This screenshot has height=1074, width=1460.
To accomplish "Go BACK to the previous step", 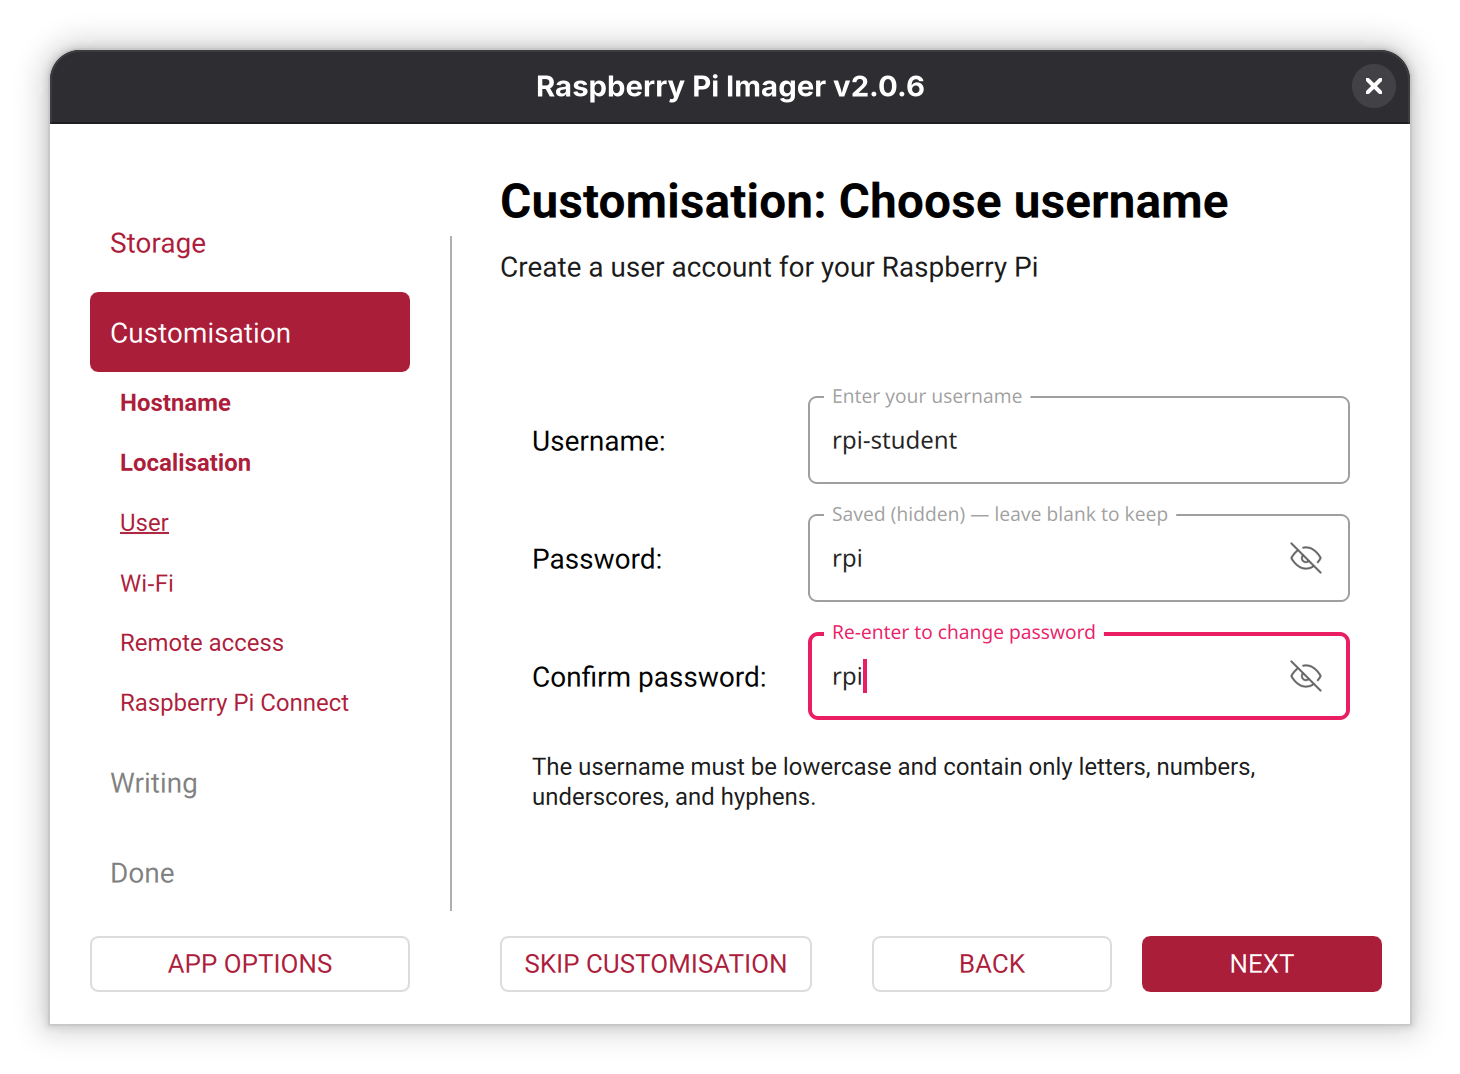I will pos(991,963).
